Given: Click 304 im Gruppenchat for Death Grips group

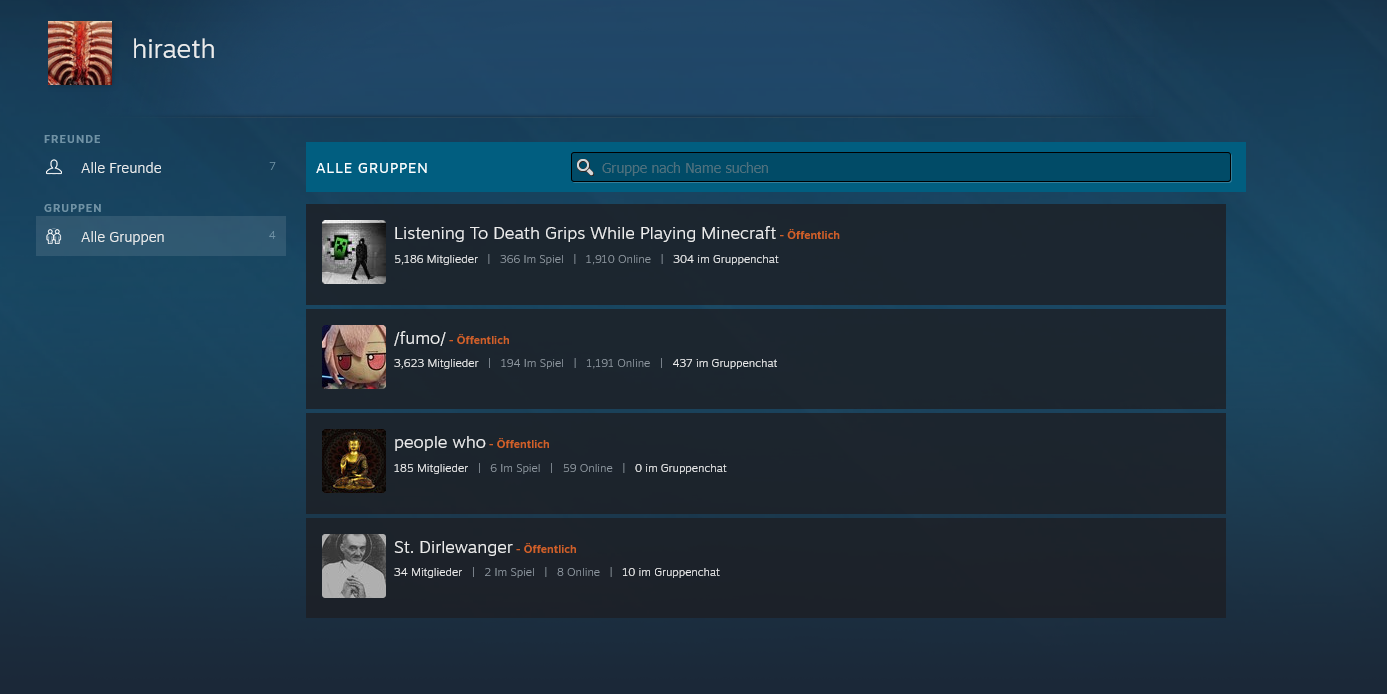Looking at the screenshot, I should tap(725, 259).
